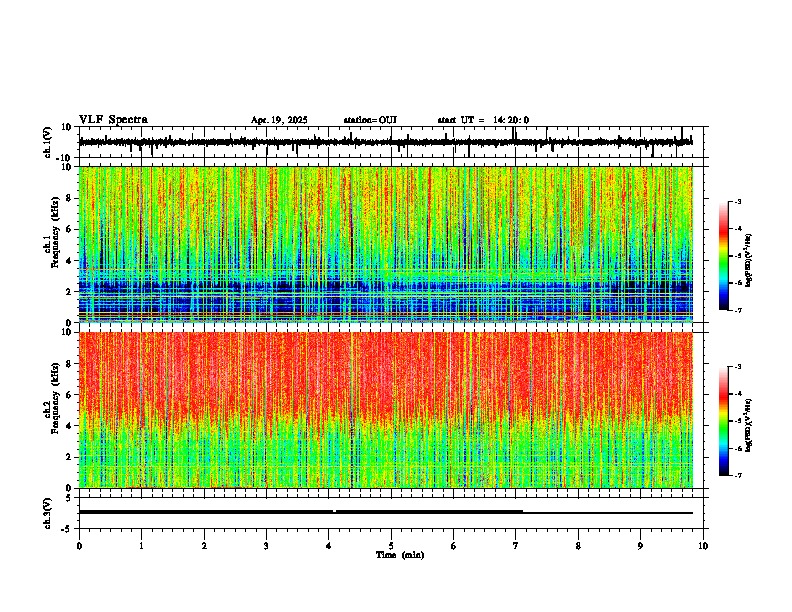Click the "2" tick on the ch.1 frequency axis
Image resolution: width=792 pixels, height=612 pixels.
pos(71,291)
